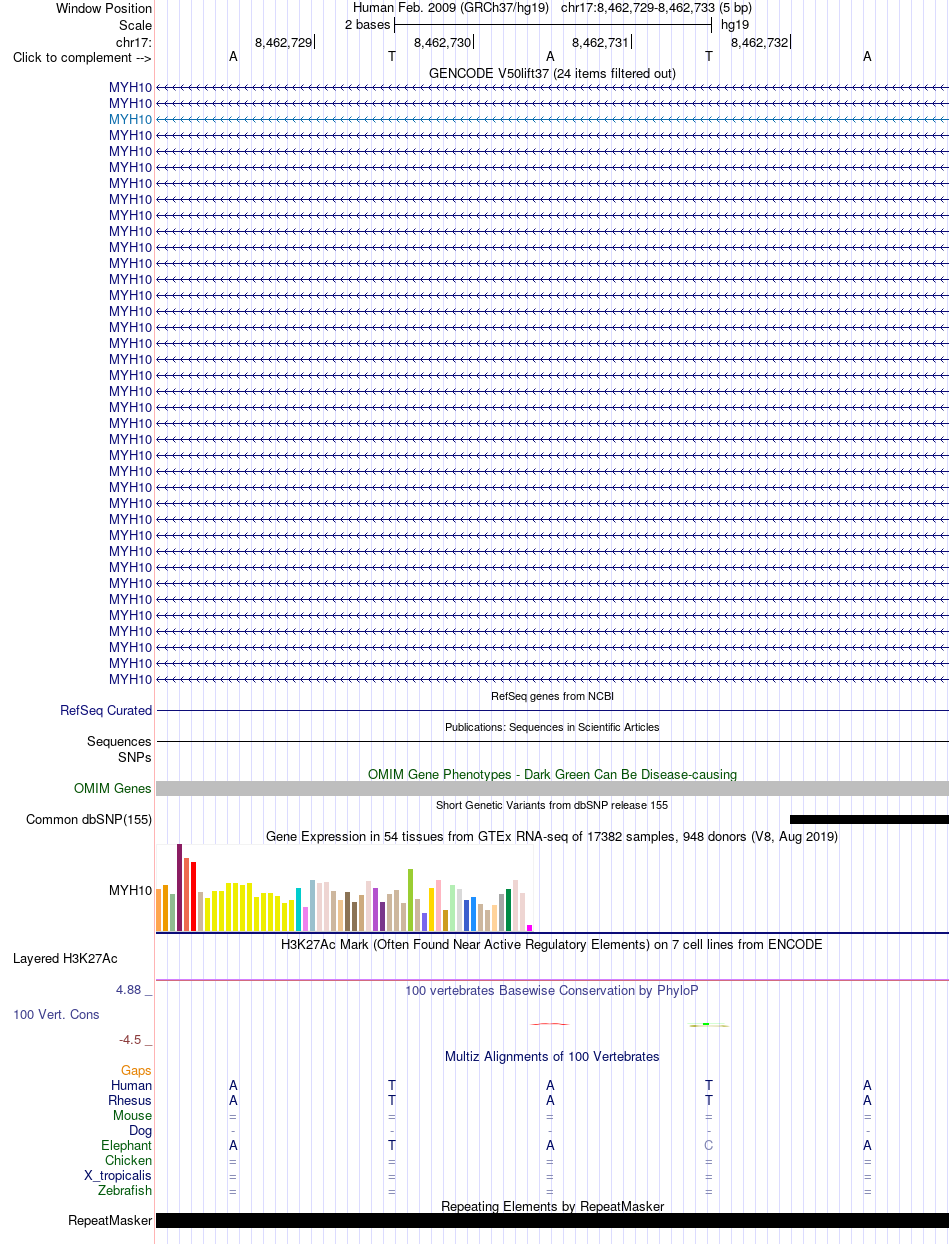
Task: Click the 8,462,732 position label
Action: 760,42
